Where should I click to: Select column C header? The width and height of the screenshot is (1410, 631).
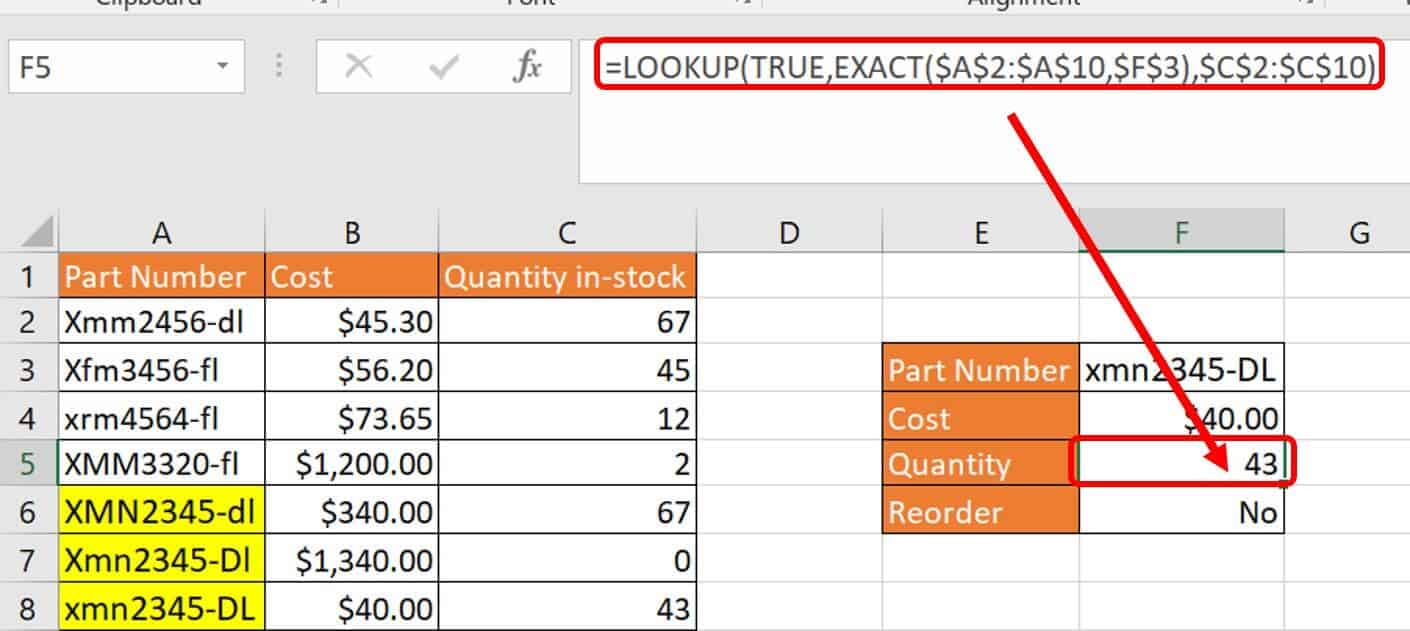[566, 233]
